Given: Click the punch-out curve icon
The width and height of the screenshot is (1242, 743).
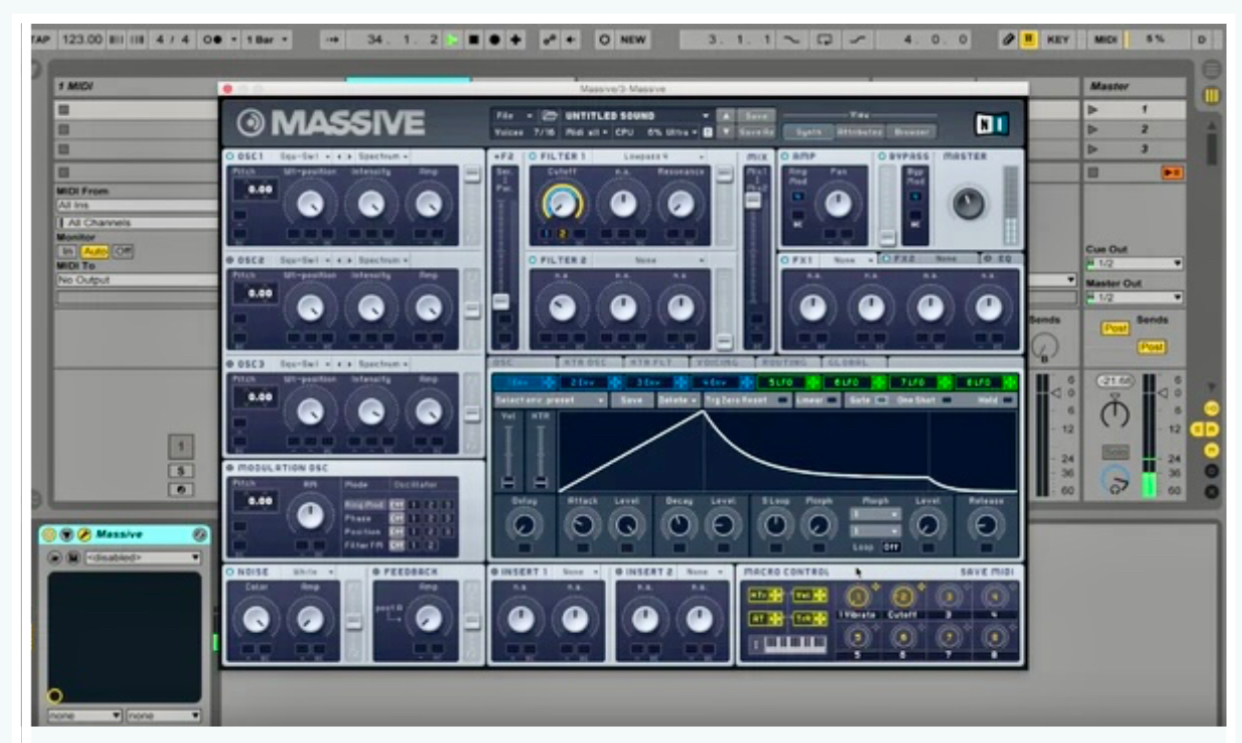Looking at the screenshot, I should pyautogui.click(x=857, y=39).
